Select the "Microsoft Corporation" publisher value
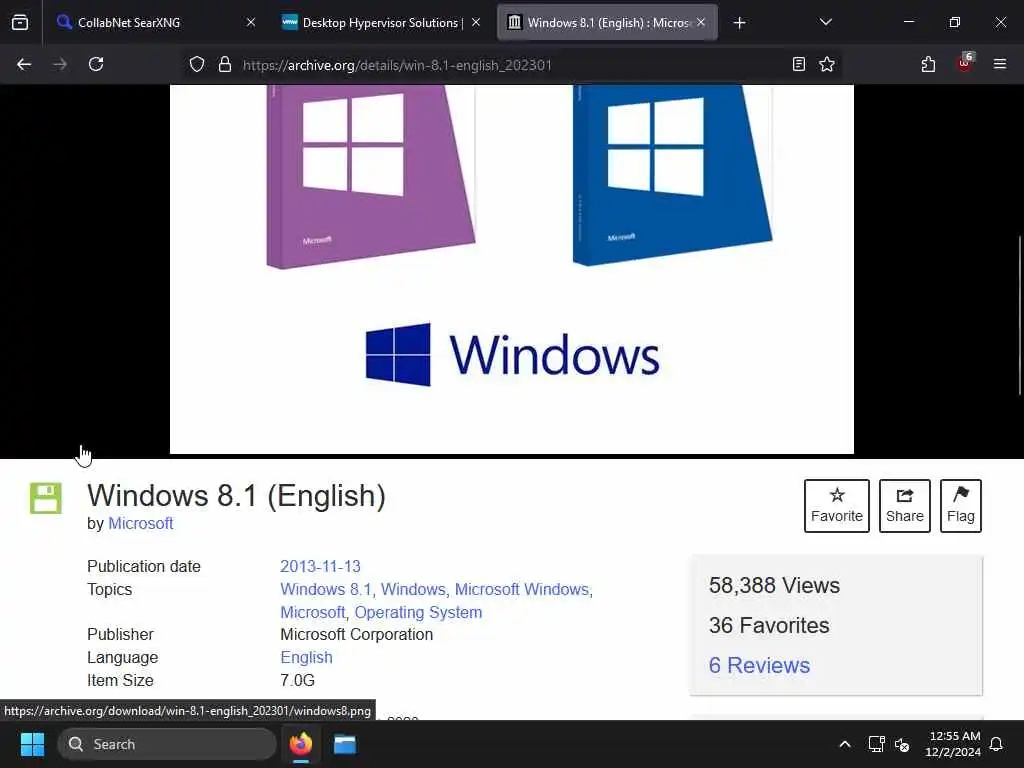 coord(357,634)
